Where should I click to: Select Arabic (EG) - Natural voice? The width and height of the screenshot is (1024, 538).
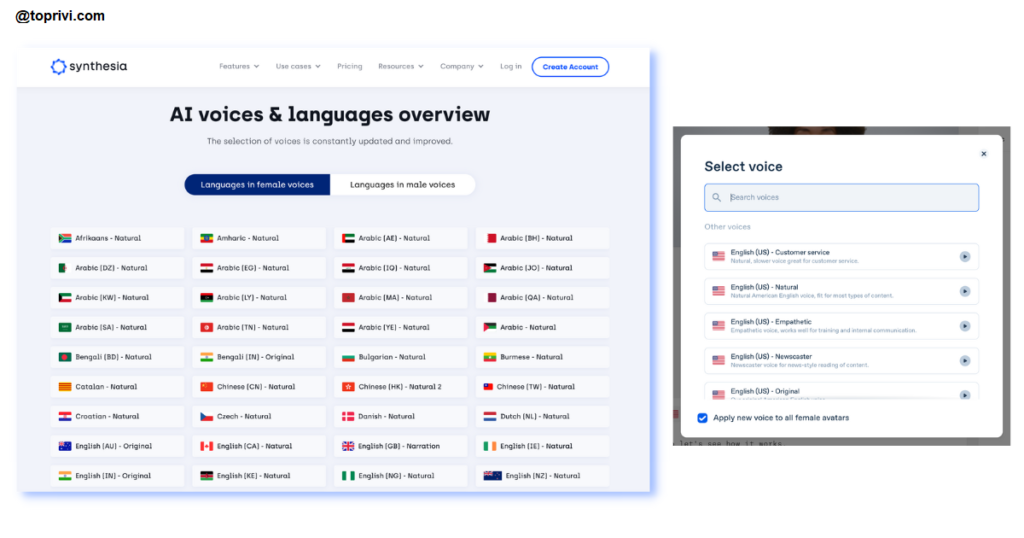[x=259, y=268]
